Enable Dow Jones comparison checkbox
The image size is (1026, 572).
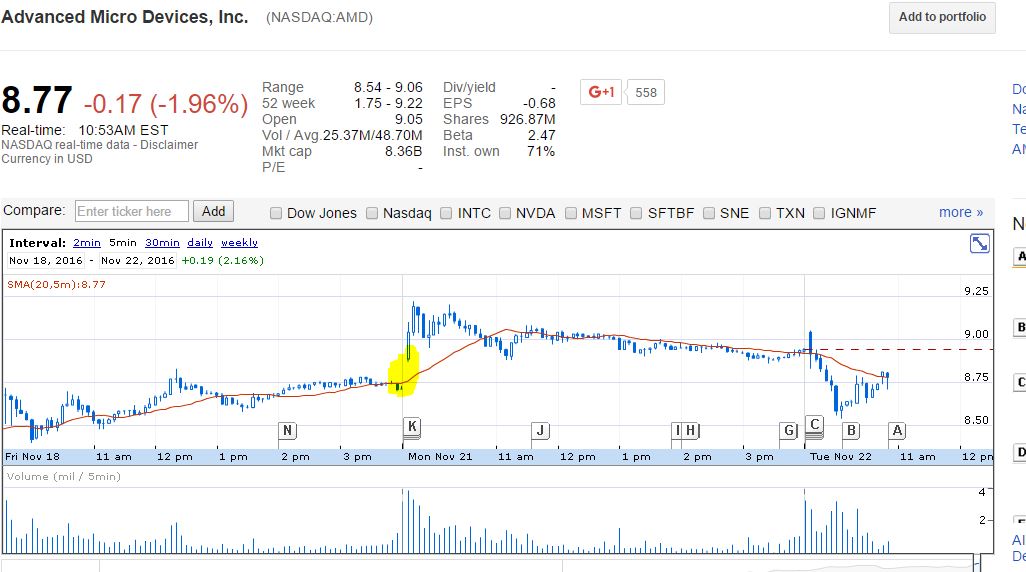[x=276, y=213]
